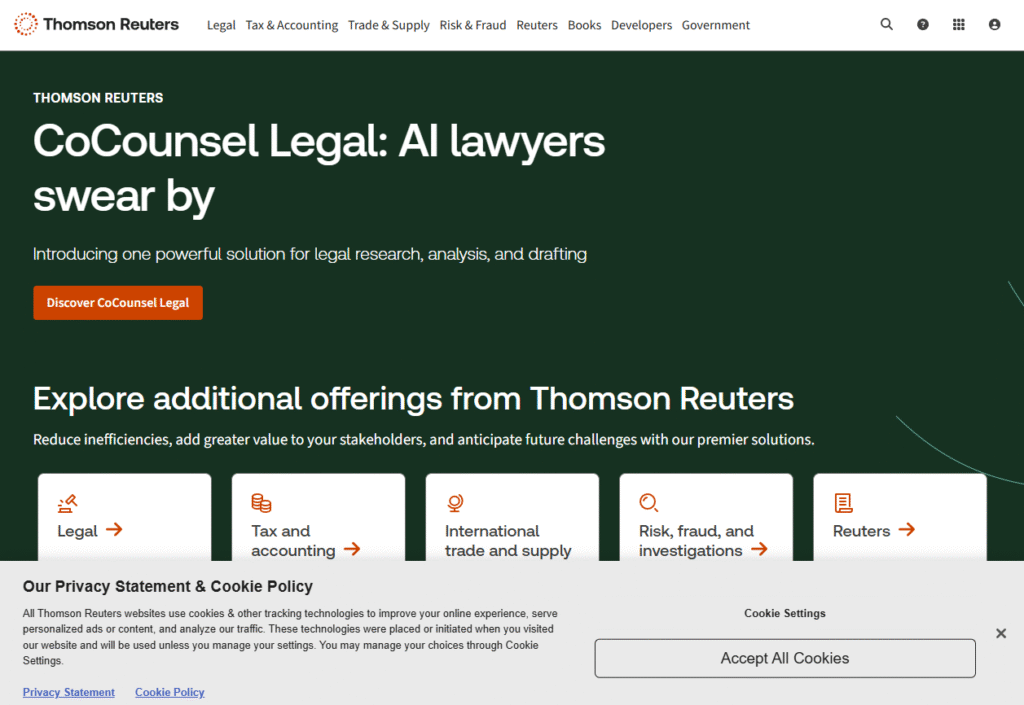Open Cookie Settings
The image size is (1024, 705).
click(784, 613)
